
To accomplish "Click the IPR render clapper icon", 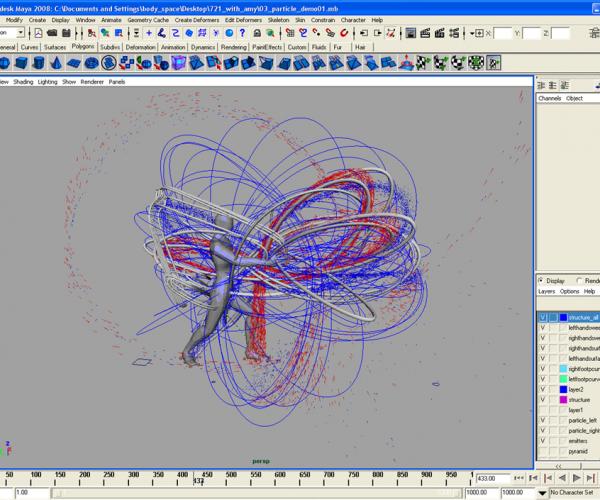I will pos(439,33).
